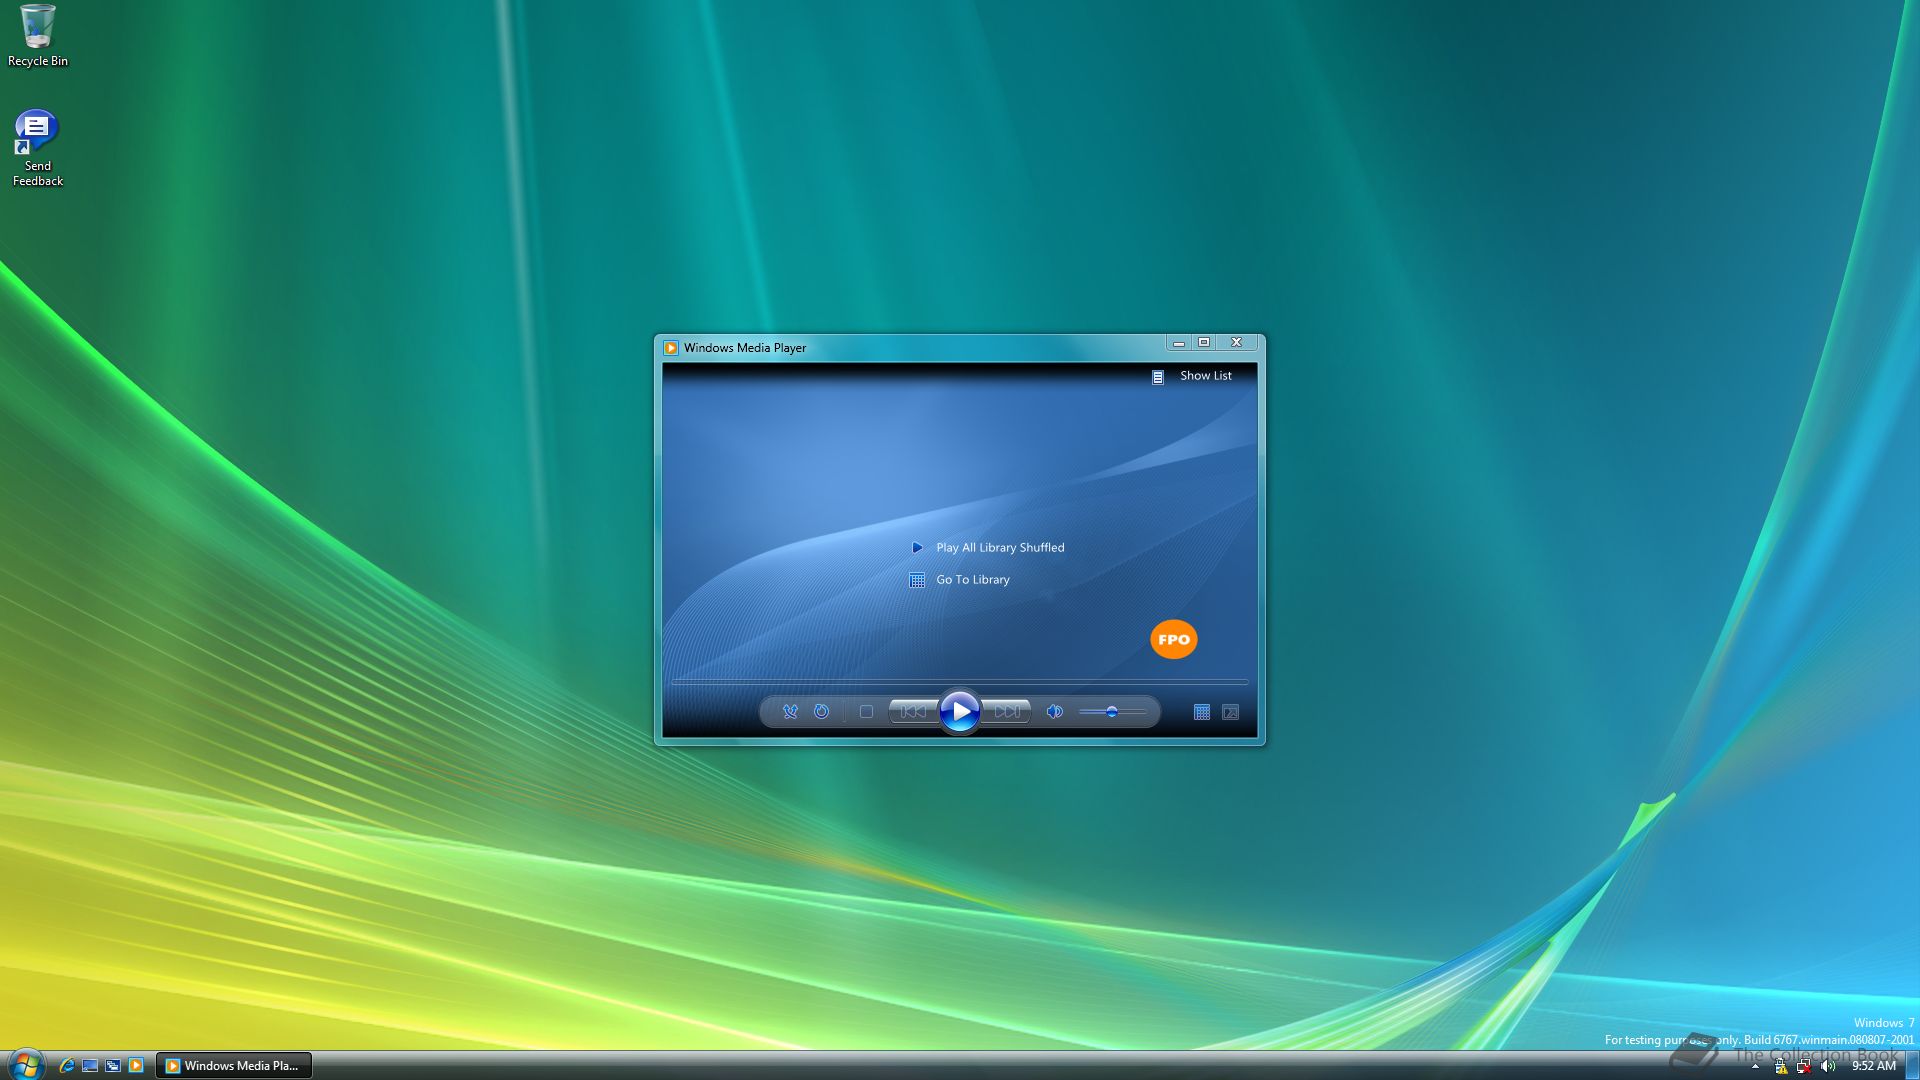Open system tray volume icon
Screen dimensions: 1920x1080
pyautogui.click(x=1828, y=1067)
